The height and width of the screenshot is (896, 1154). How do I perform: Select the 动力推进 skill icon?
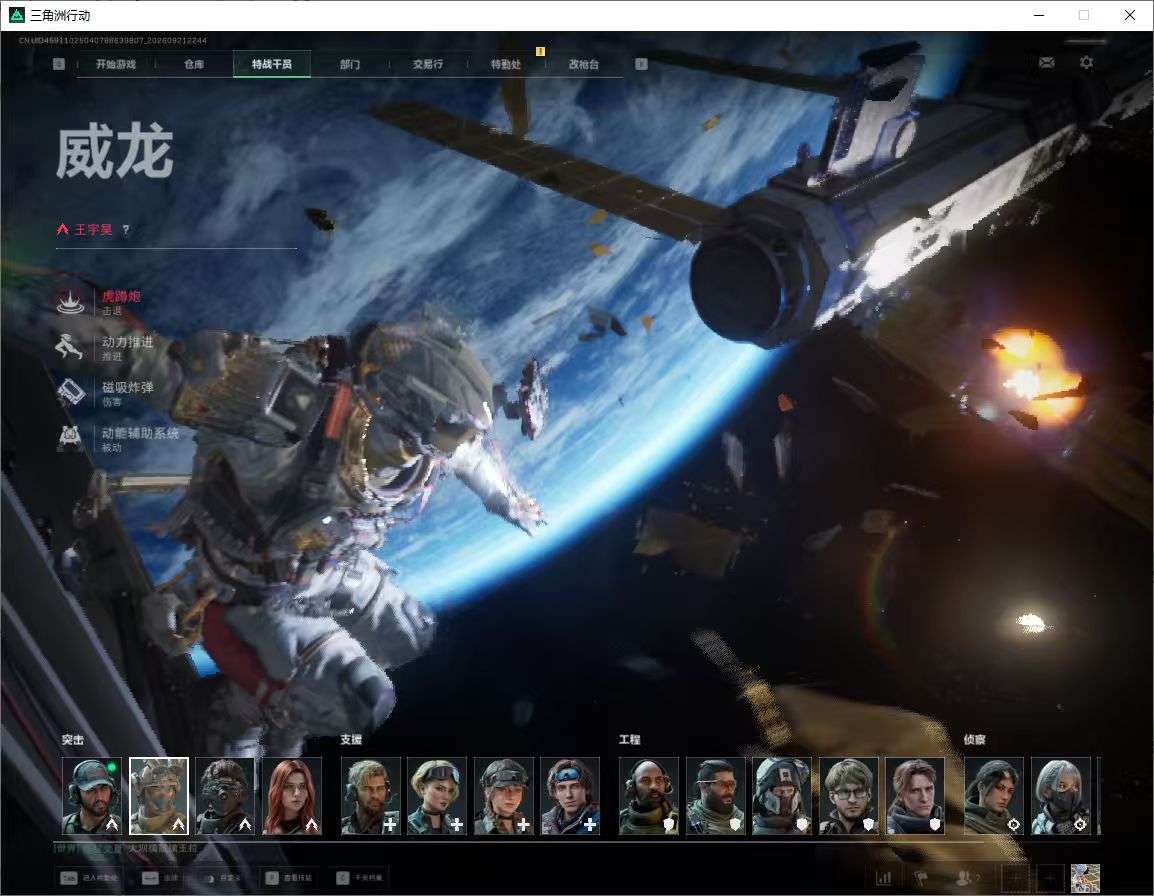click(x=71, y=348)
